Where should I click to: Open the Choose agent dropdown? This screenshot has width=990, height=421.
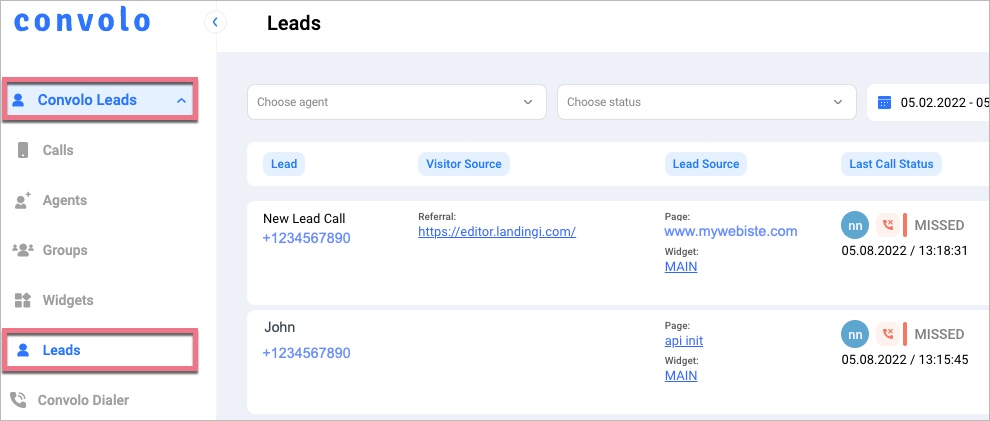point(396,102)
